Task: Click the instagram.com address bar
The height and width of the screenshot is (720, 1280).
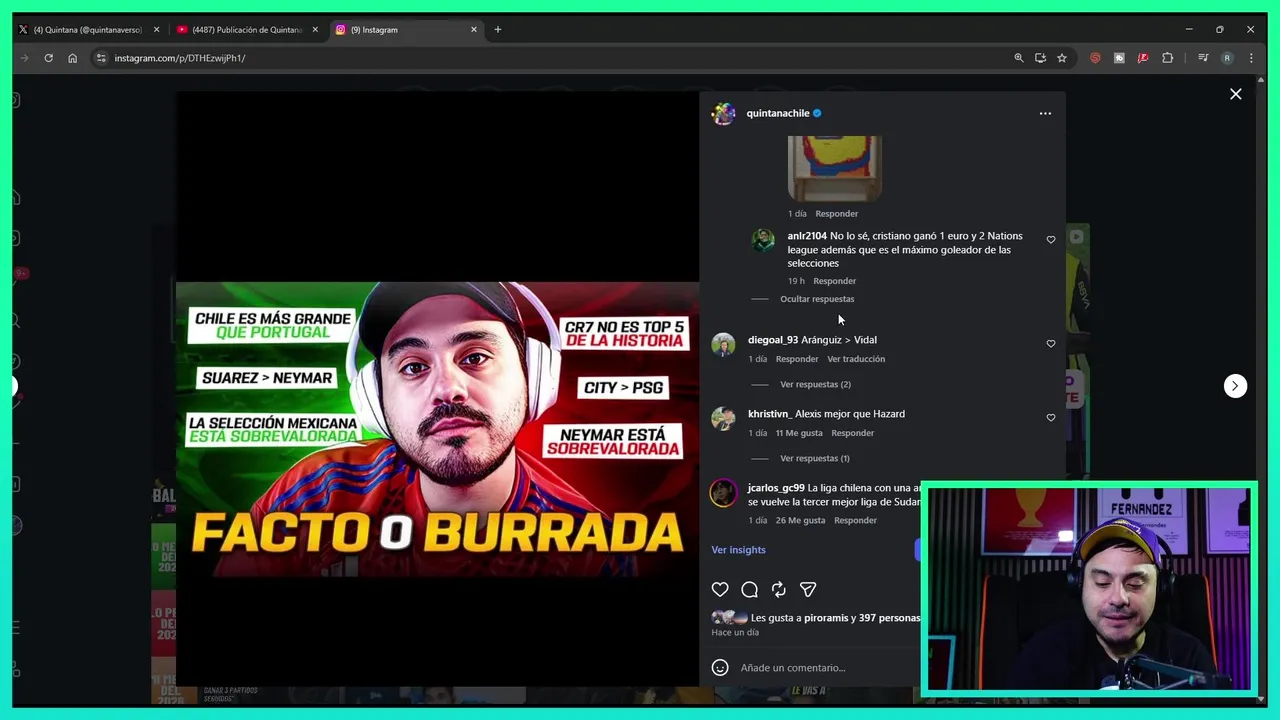Action: [x=550, y=58]
